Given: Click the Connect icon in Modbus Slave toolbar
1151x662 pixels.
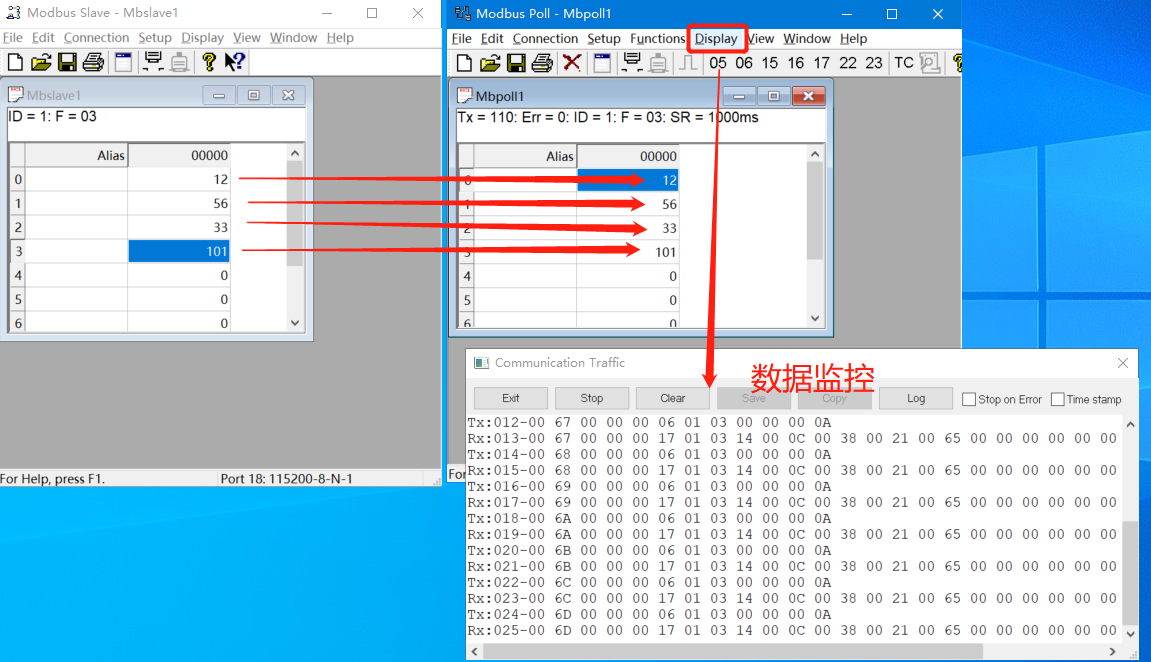Looking at the screenshot, I should 153,62.
